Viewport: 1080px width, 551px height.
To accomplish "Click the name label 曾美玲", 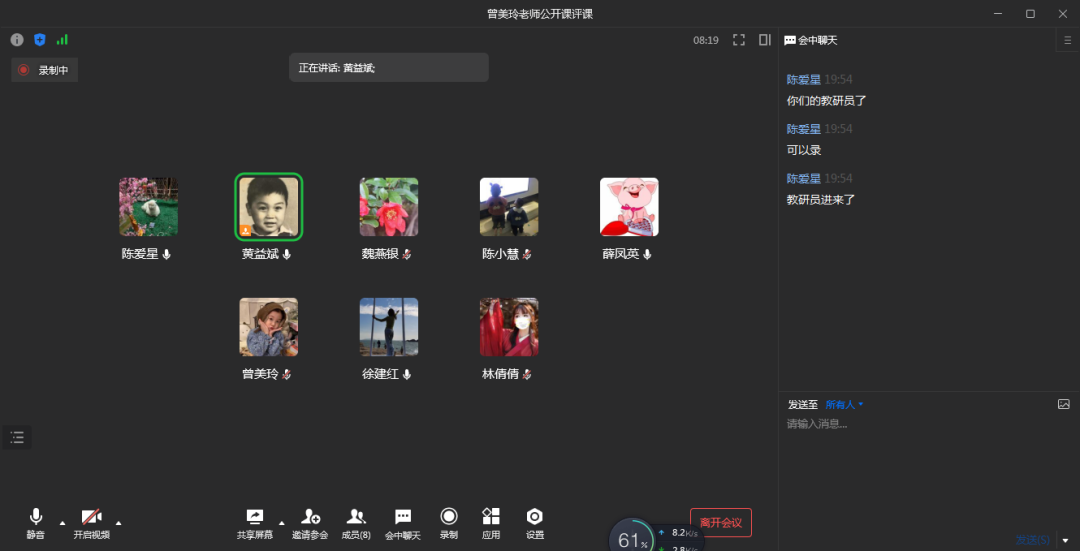I will (260, 374).
